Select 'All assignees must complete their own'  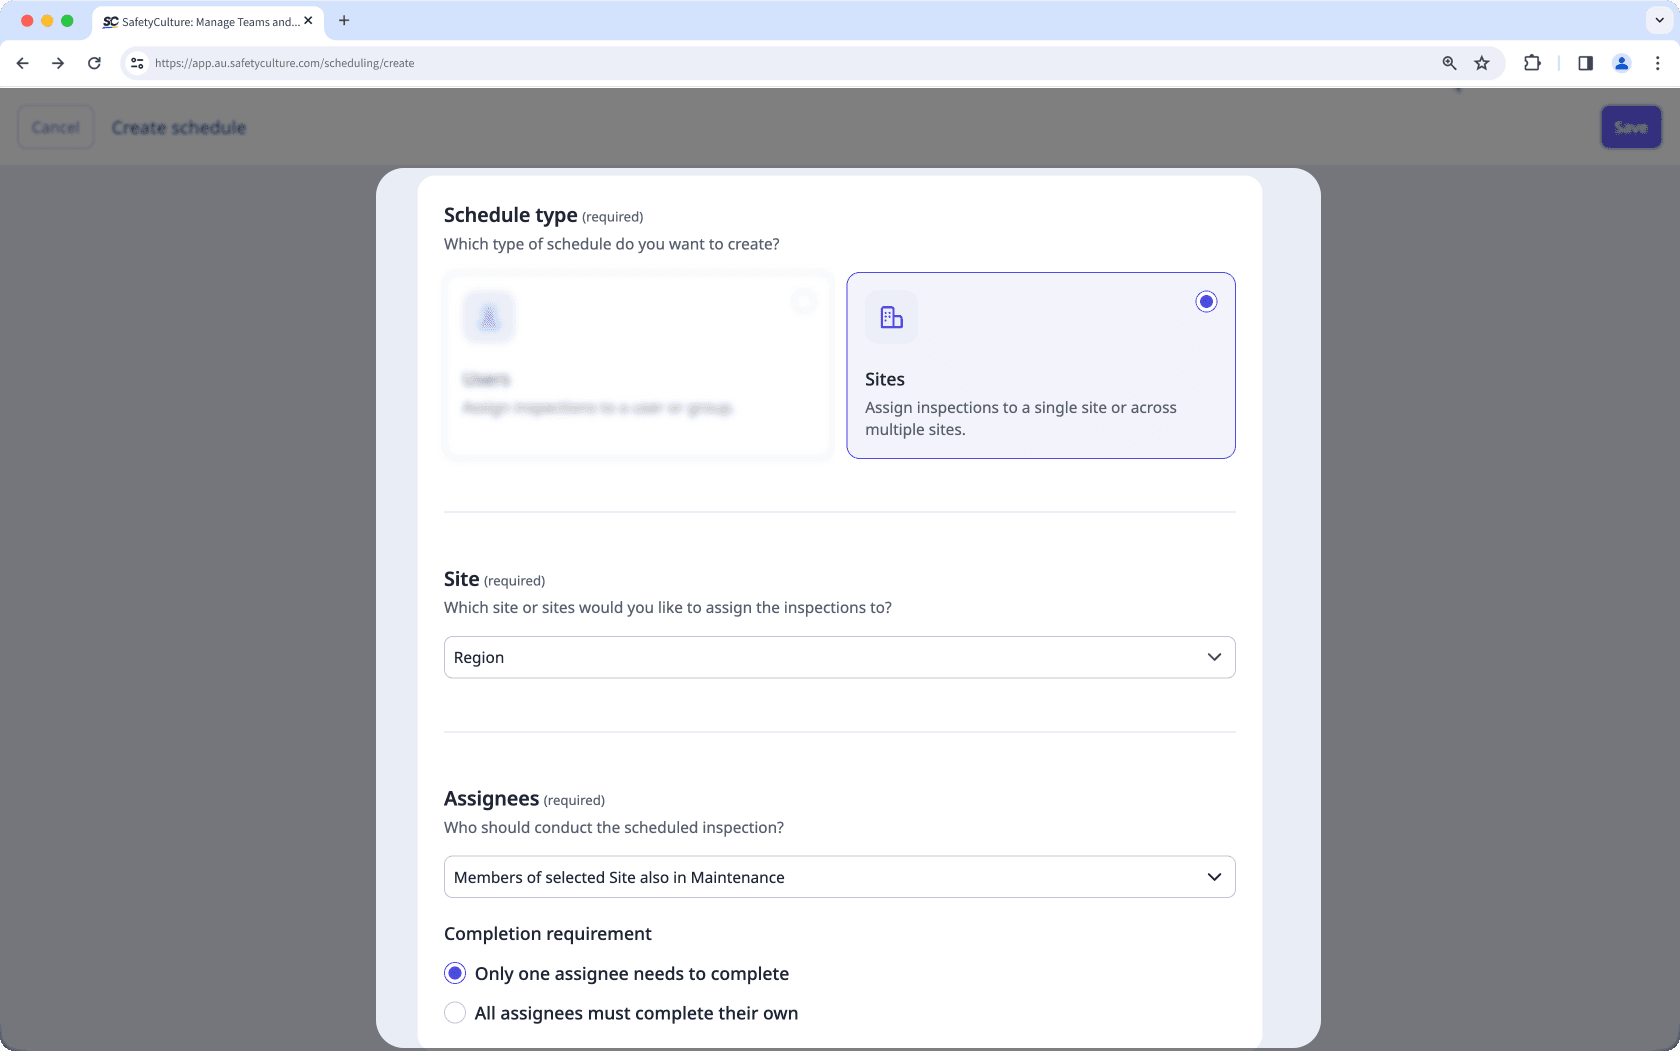(455, 1012)
